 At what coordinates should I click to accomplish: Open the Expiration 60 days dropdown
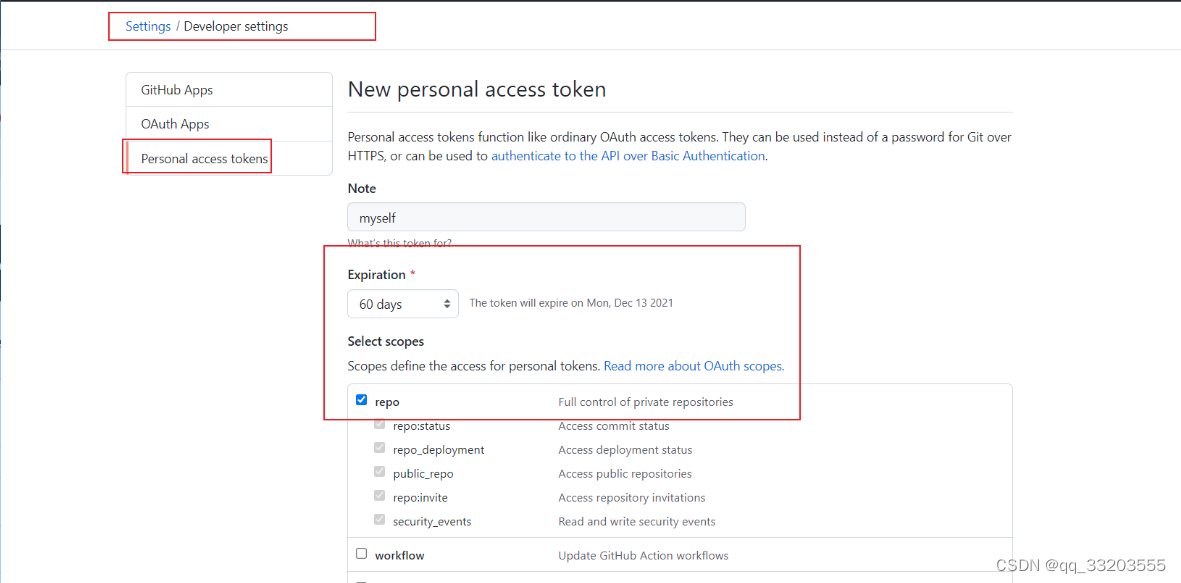click(x=403, y=304)
